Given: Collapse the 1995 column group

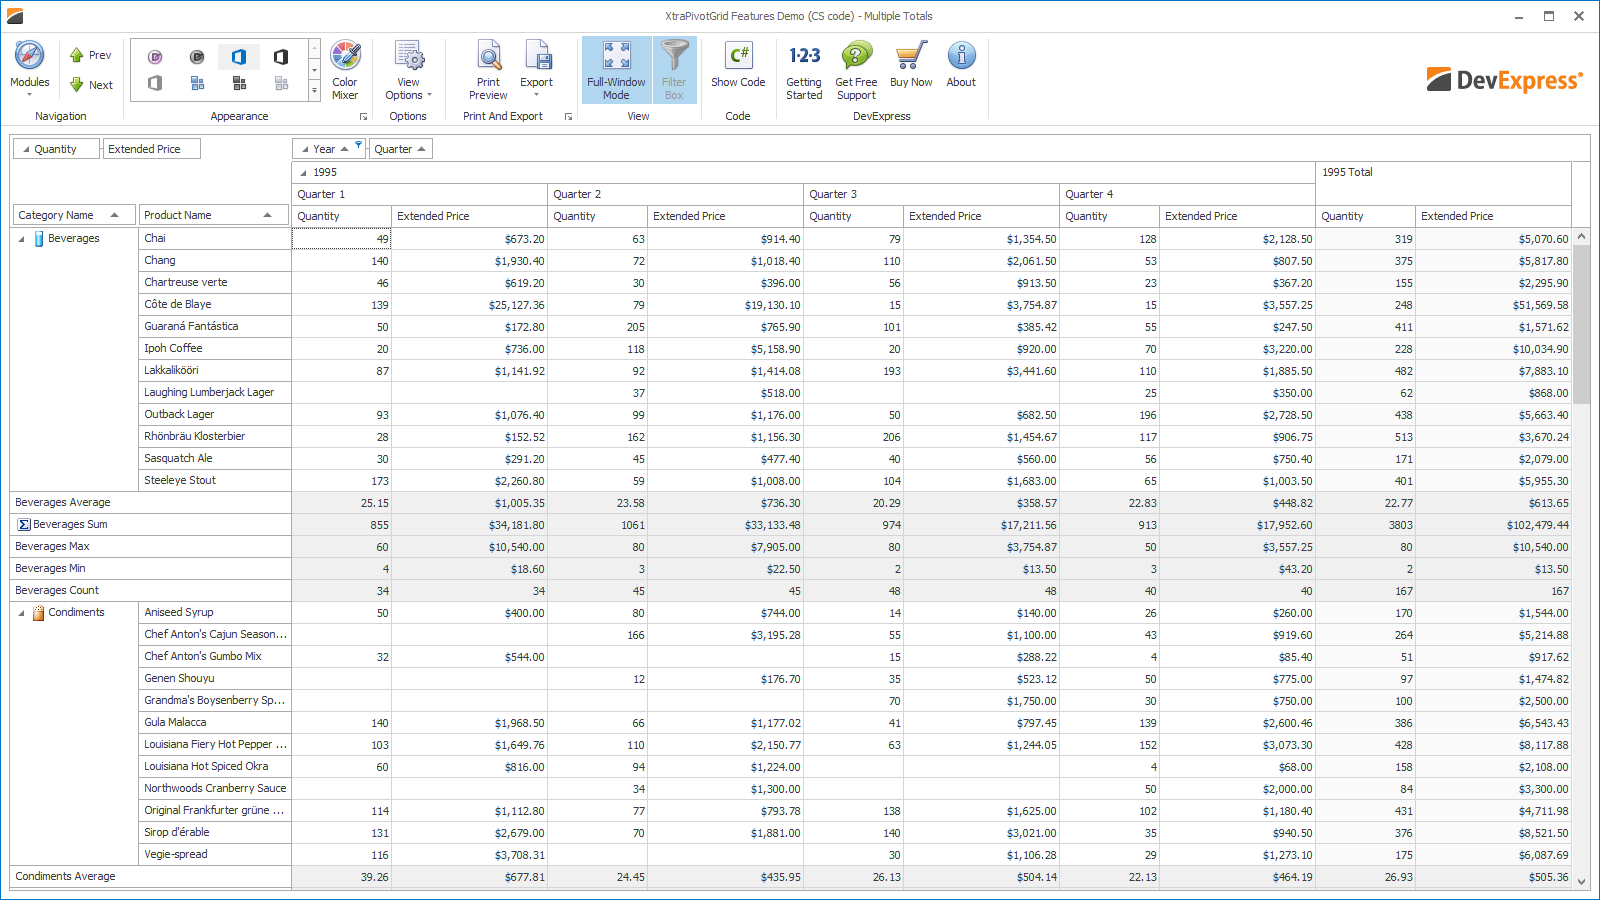Looking at the screenshot, I should [301, 172].
